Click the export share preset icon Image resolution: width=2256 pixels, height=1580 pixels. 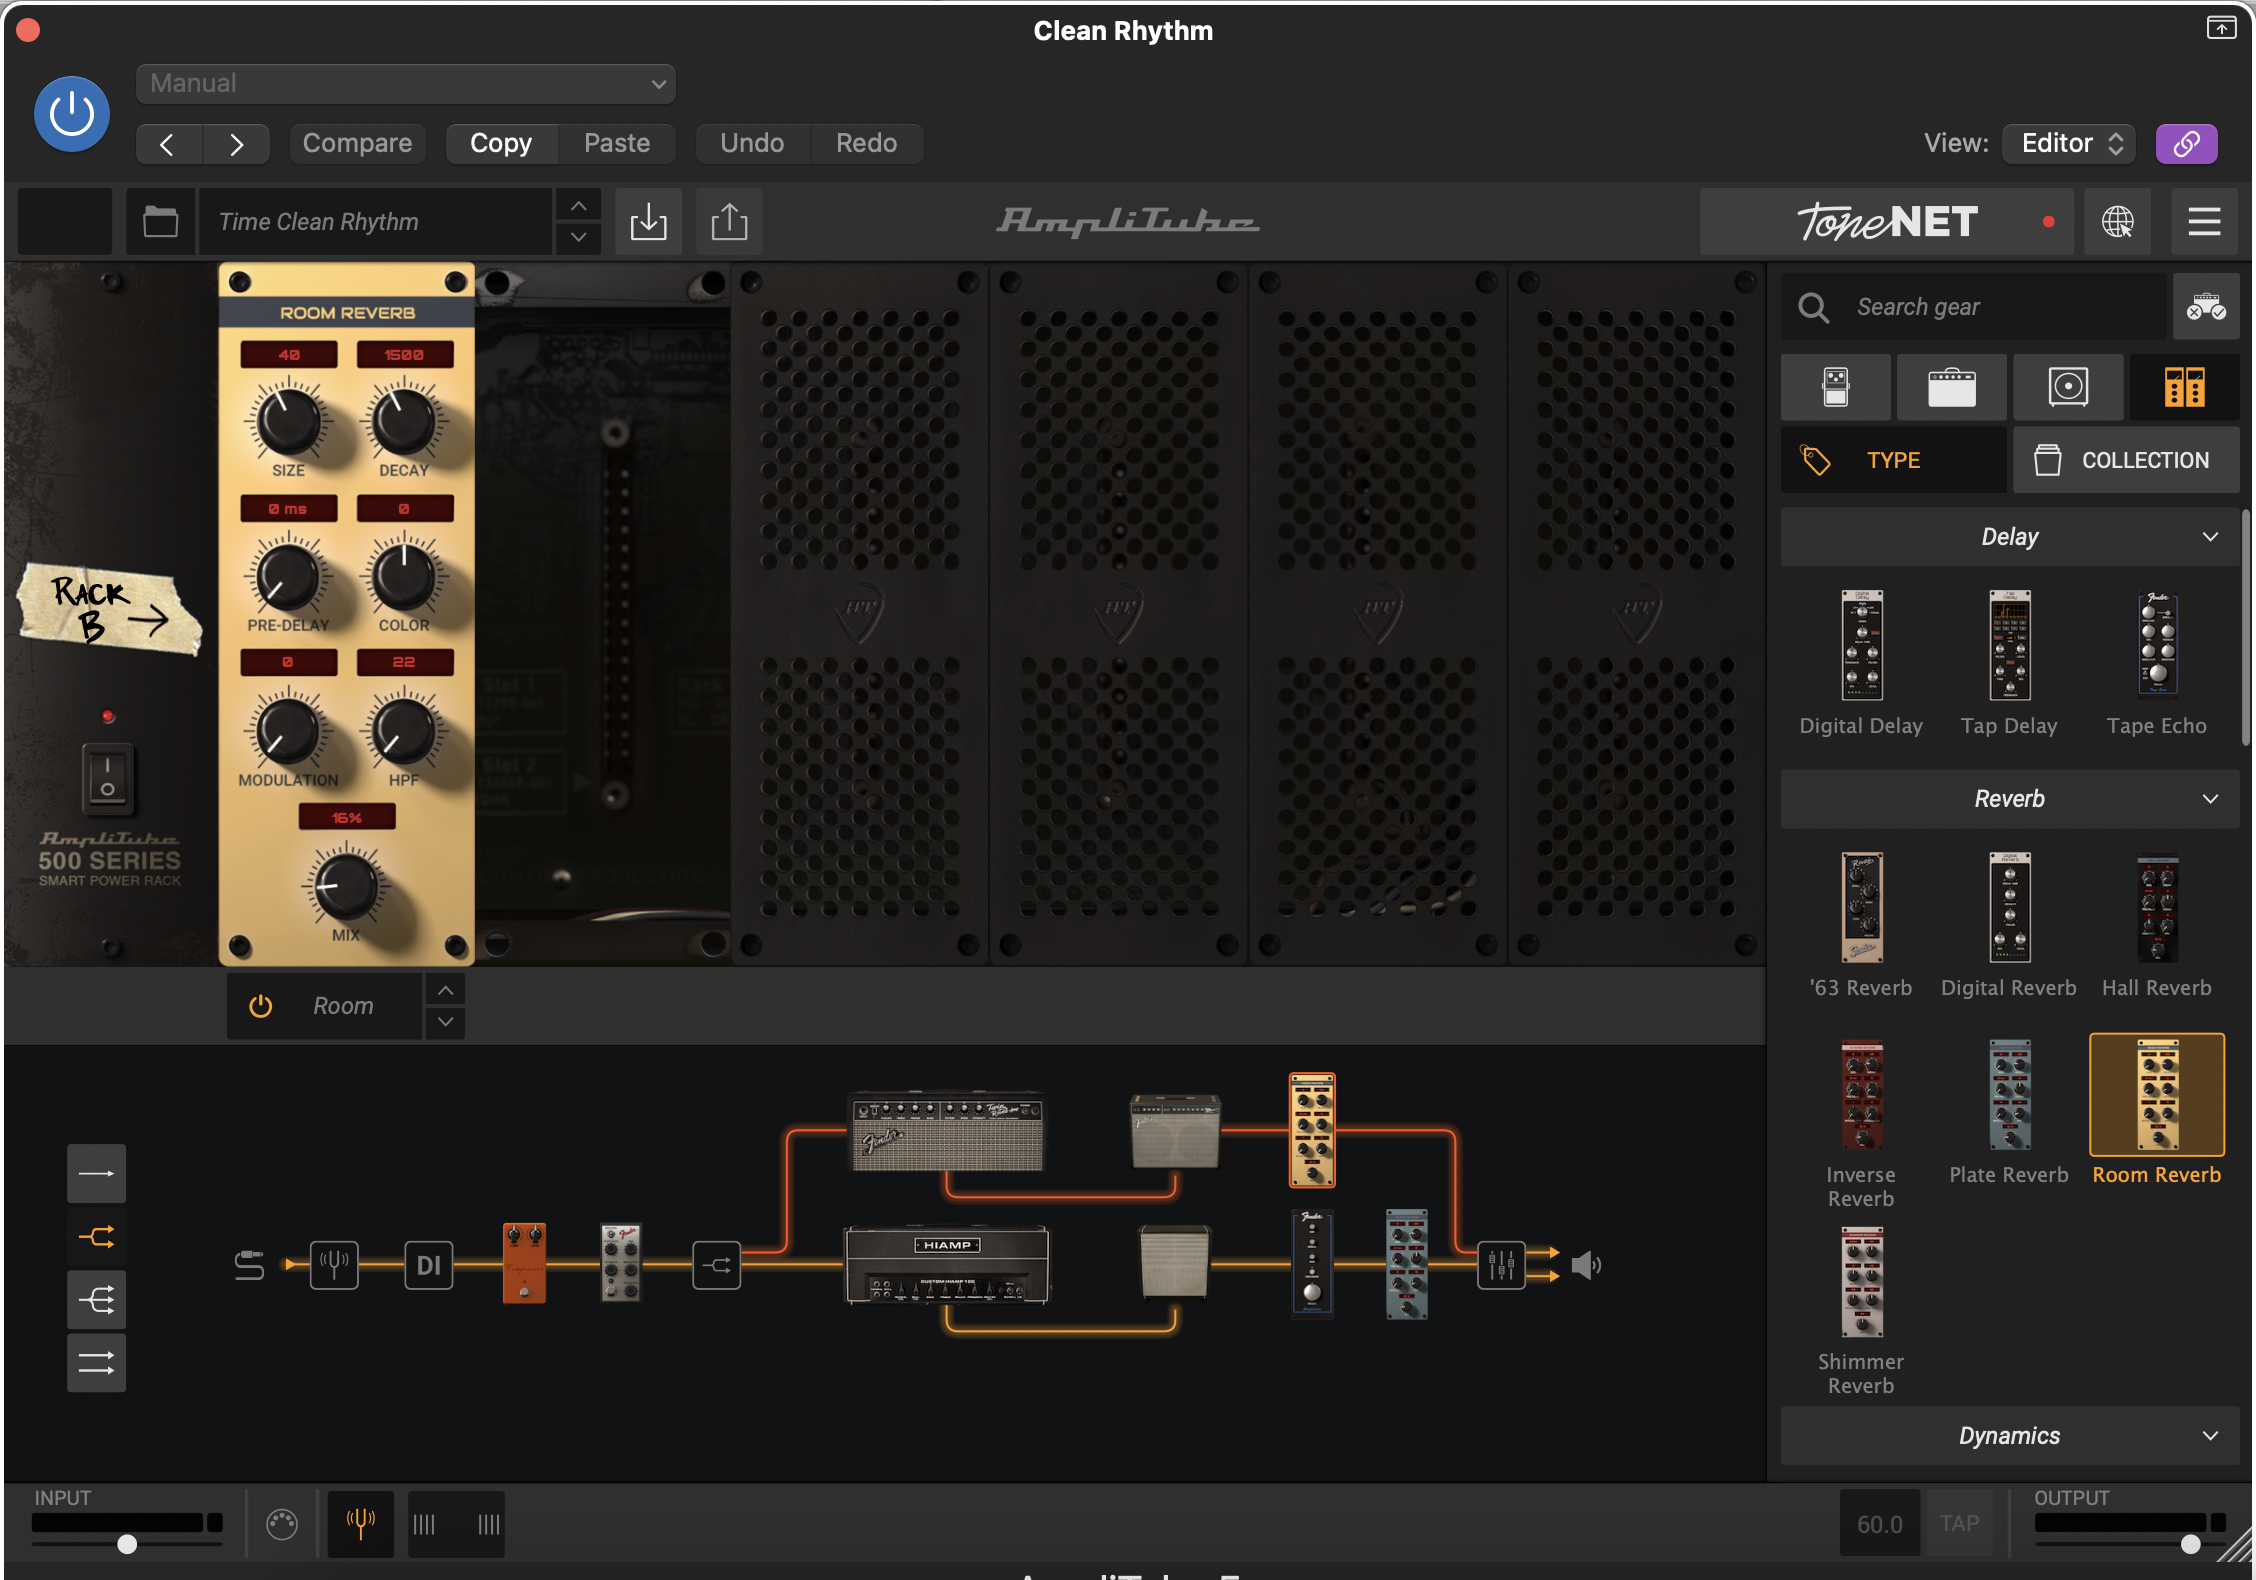tap(729, 222)
